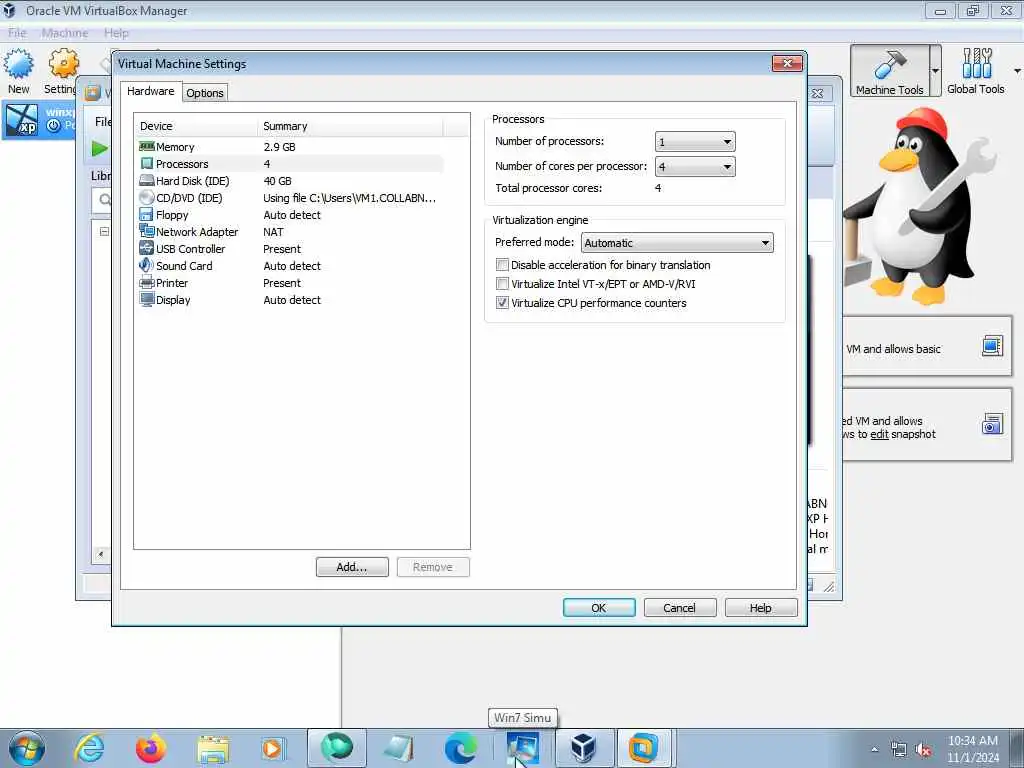Click the Device column header
Screen dimensions: 1024x768
coord(196,126)
